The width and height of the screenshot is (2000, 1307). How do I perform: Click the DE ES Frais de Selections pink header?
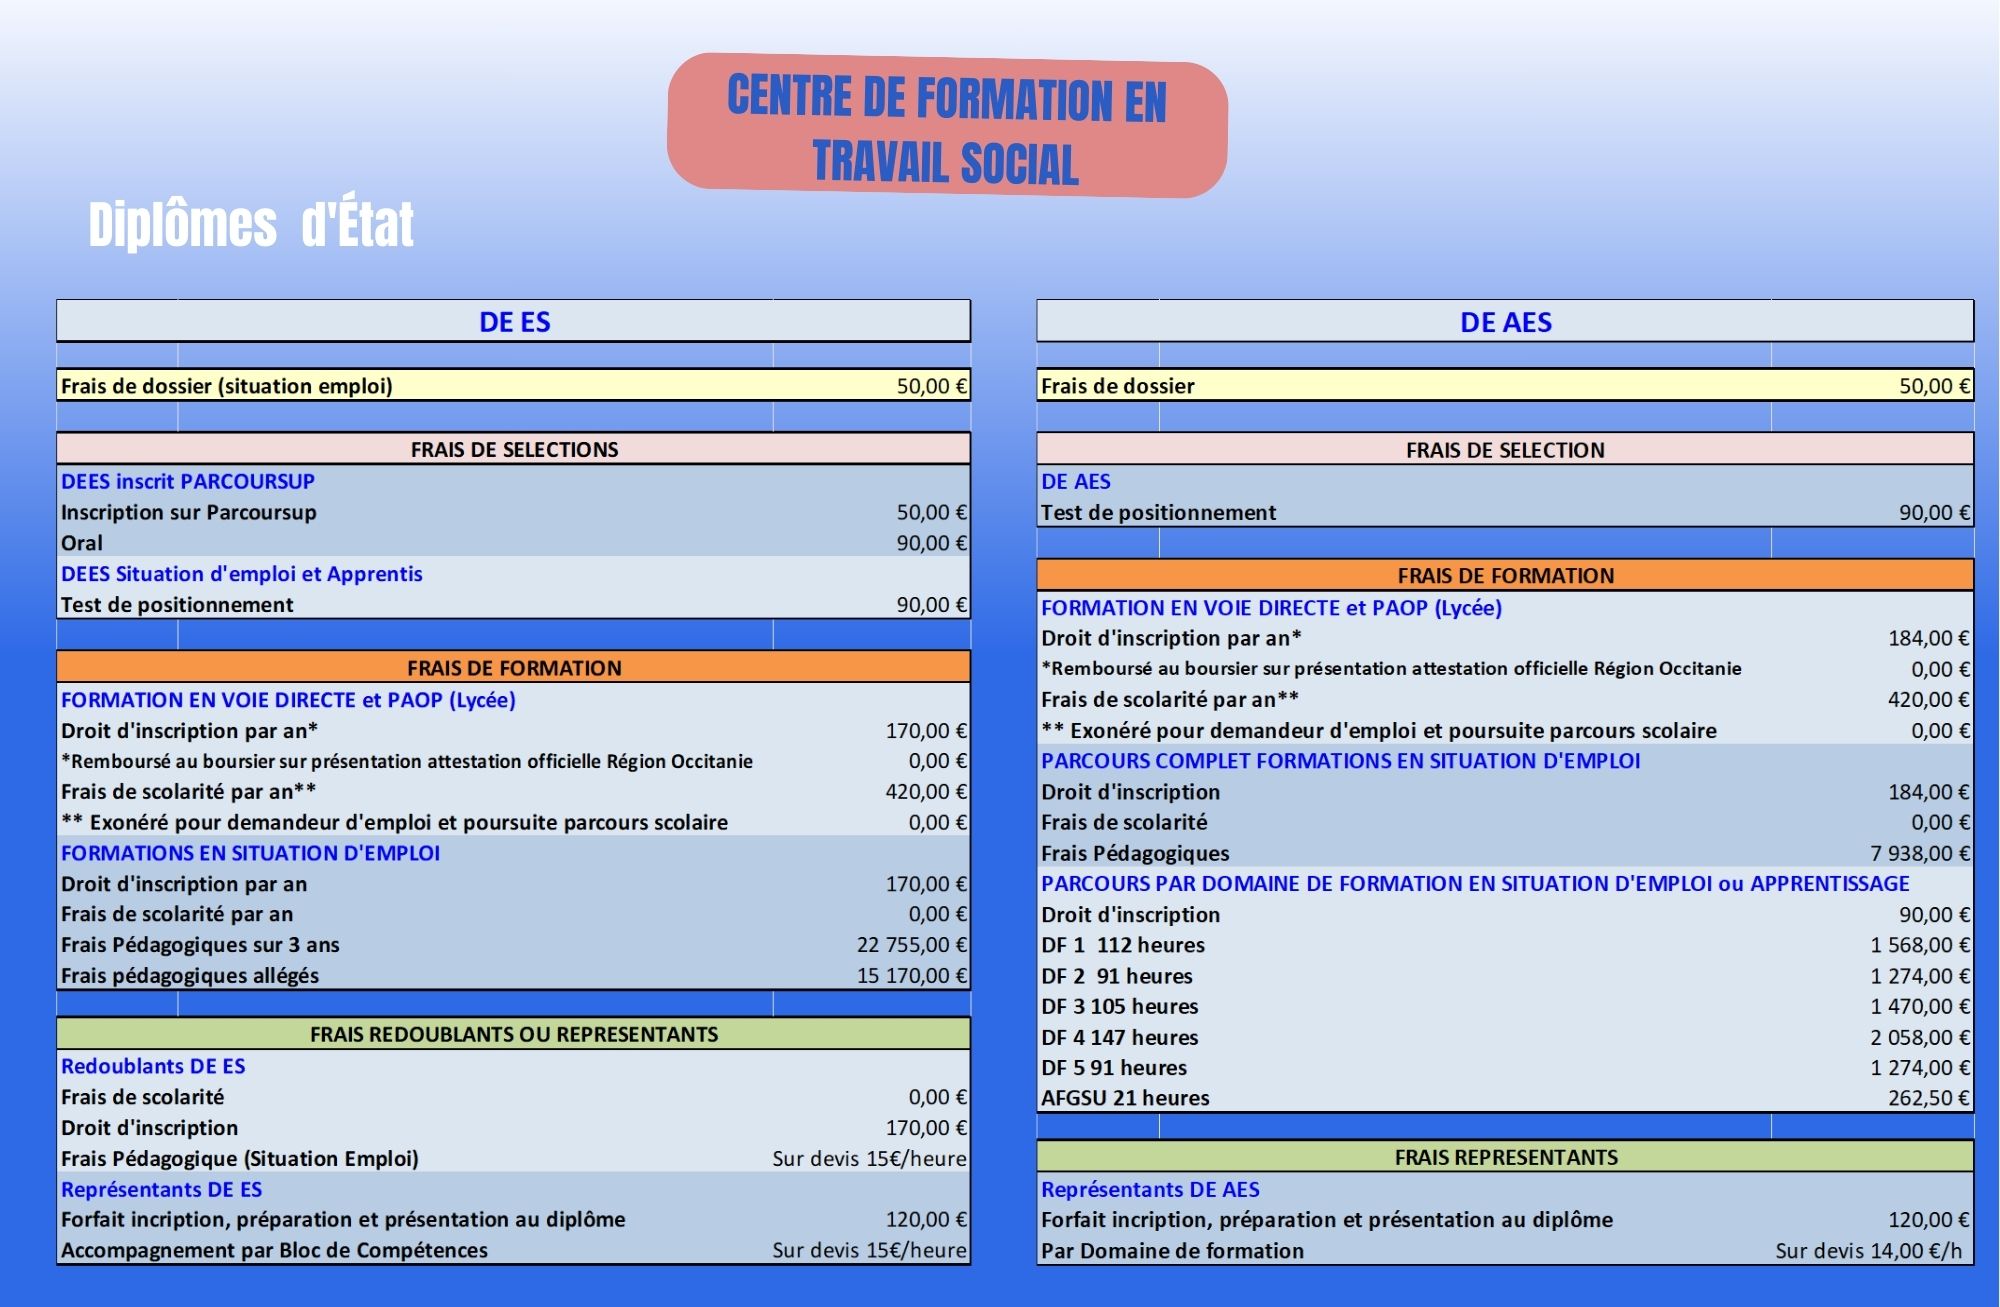point(514,449)
